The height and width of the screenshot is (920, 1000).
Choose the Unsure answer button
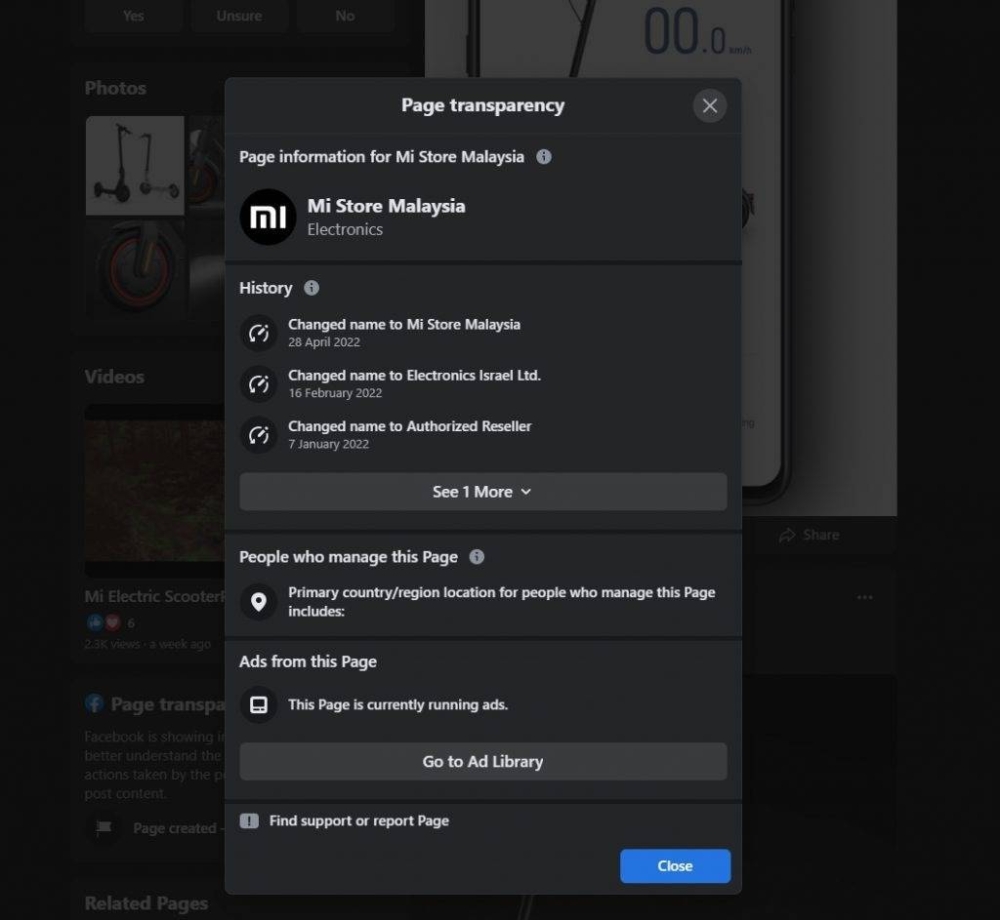point(239,16)
